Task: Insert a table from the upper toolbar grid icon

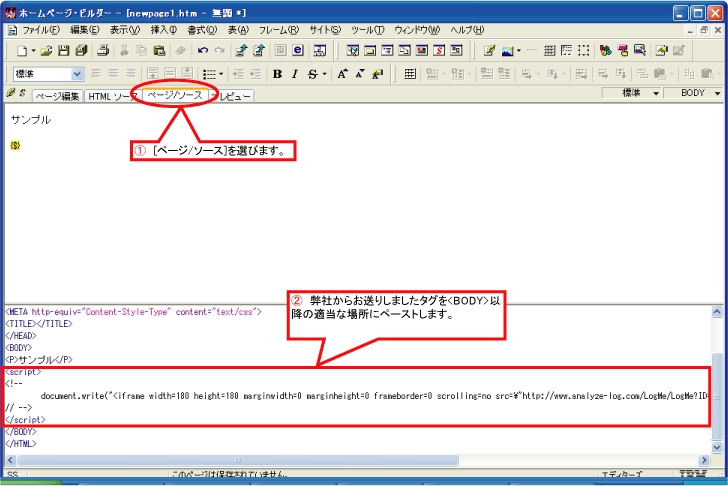Action: [549, 51]
